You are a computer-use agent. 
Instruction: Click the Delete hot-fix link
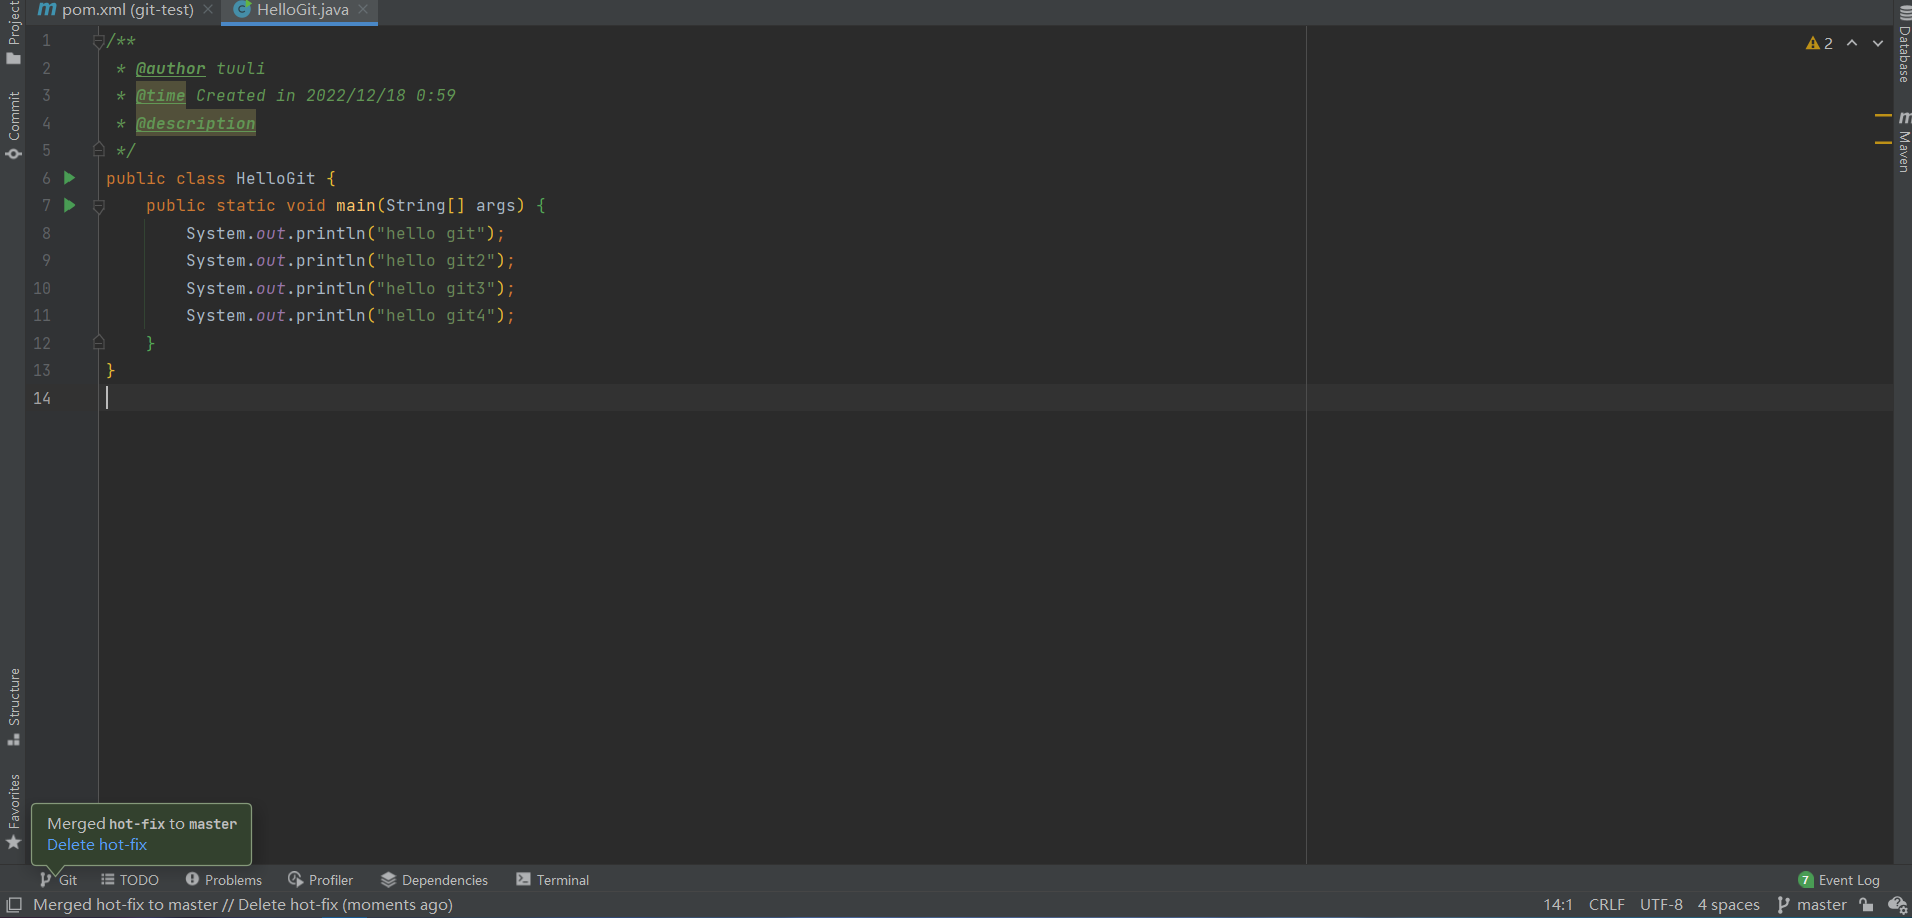point(97,845)
